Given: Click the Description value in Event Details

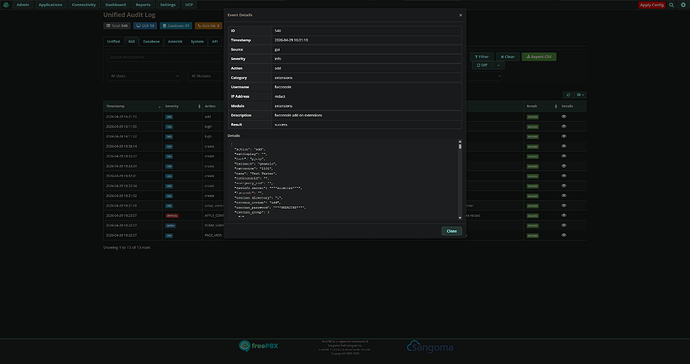Looking at the screenshot, I should click(298, 115).
